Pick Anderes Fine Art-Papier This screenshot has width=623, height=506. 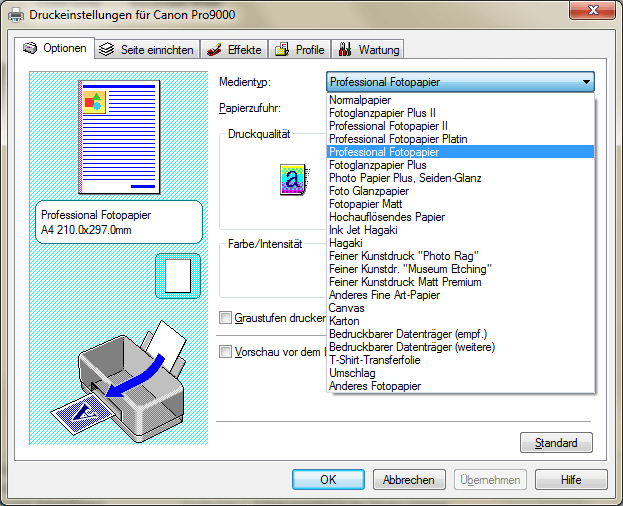pyautogui.click(x=460, y=295)
